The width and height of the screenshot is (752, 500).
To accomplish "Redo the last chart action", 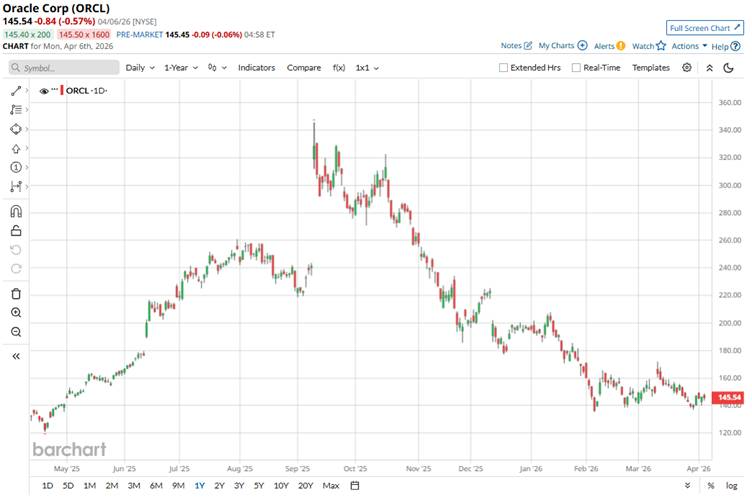I will pos(16,268).
